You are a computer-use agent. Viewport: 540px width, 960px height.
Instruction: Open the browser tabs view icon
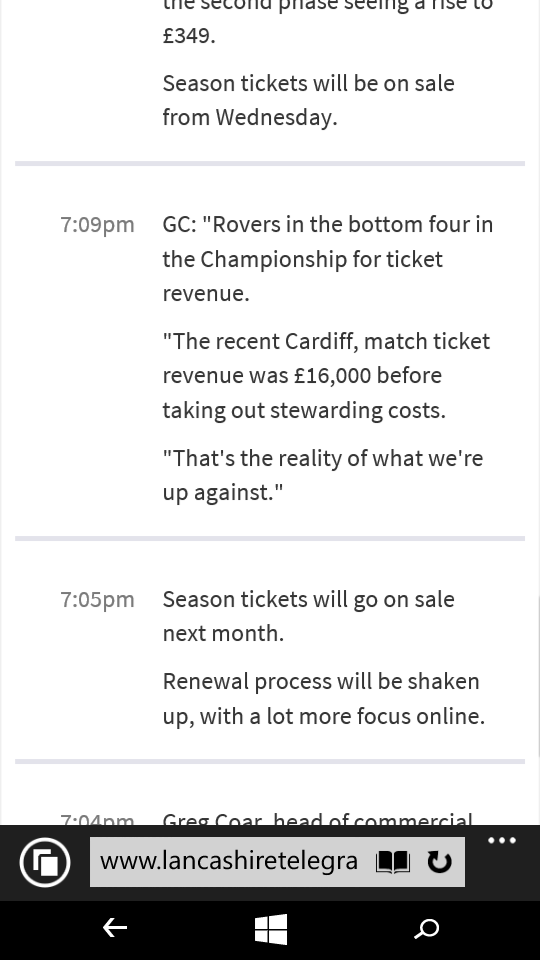[45, 862]
